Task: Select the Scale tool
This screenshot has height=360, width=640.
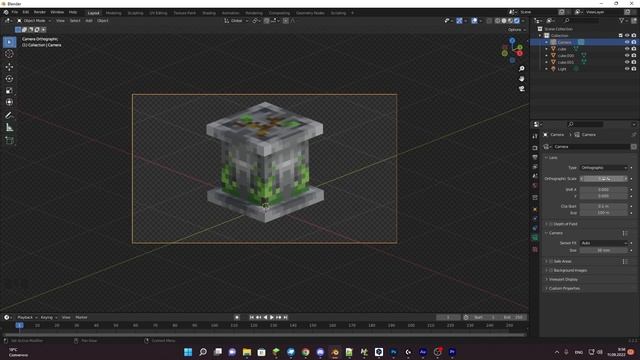Action: 9,90
